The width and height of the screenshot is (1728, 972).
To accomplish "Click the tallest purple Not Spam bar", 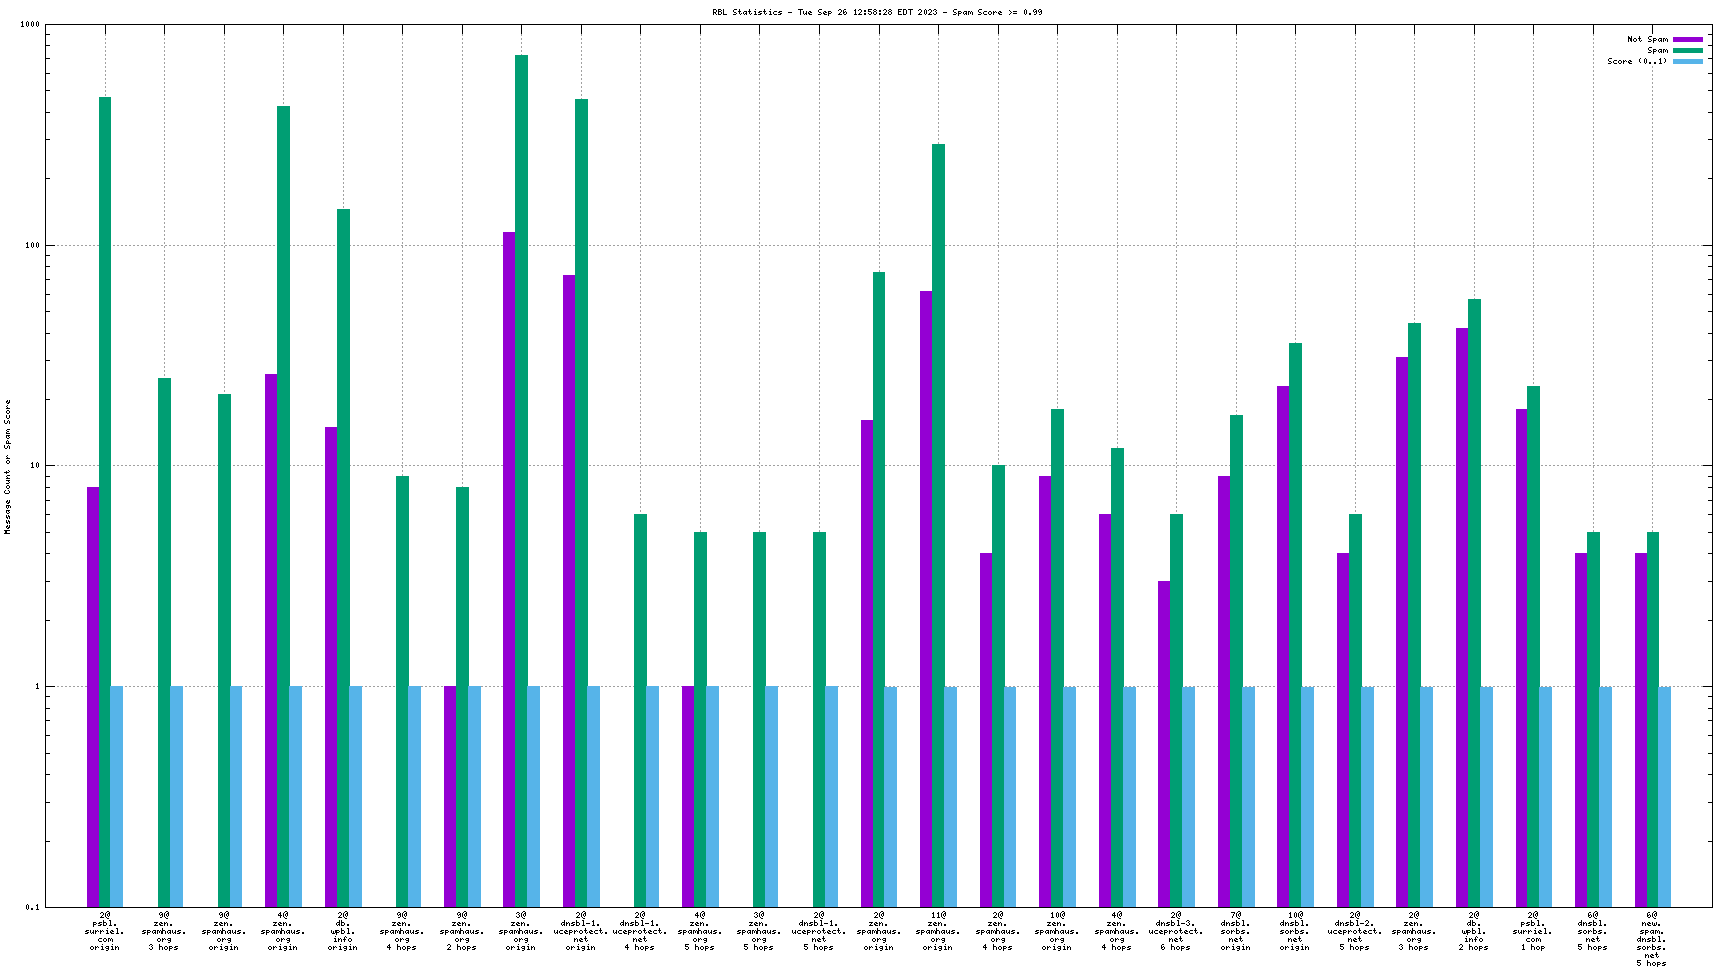I will [509, 568].
